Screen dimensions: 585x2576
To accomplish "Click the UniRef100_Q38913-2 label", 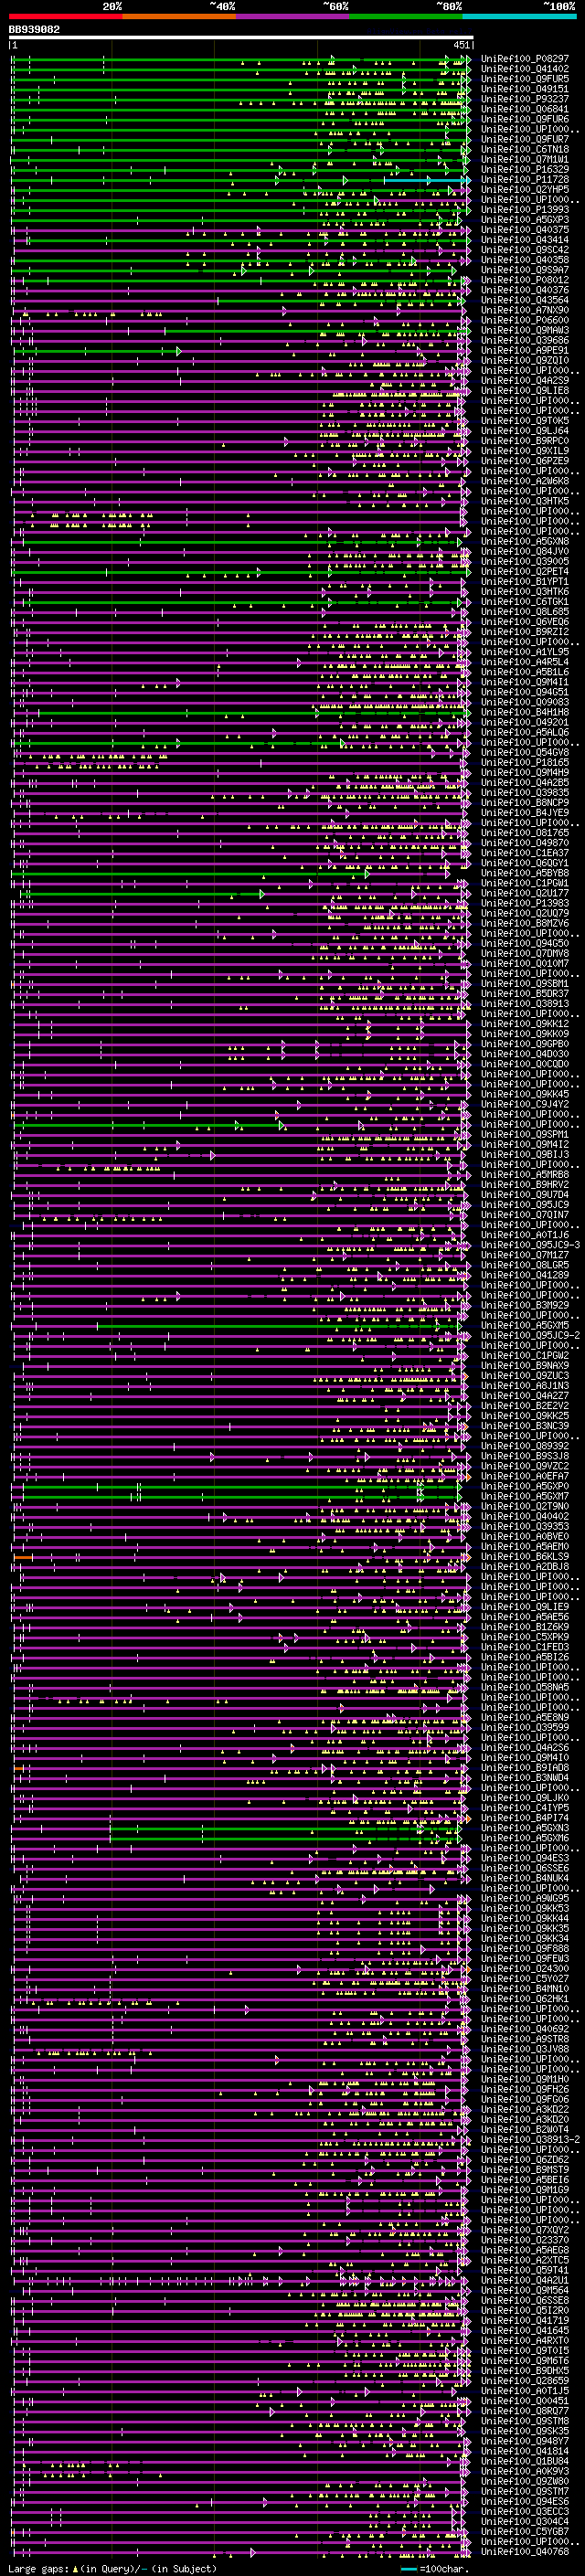I will click(530, 2139).
